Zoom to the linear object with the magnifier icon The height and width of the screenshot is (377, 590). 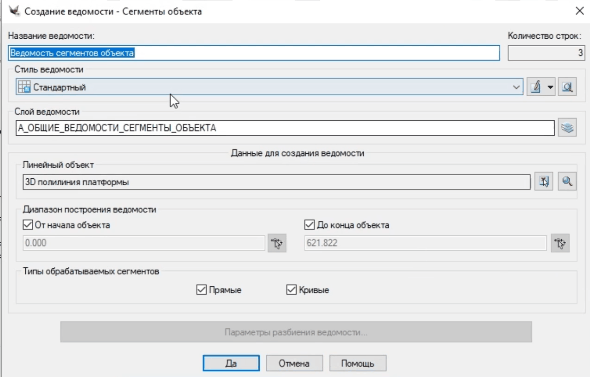click(567, 182)
